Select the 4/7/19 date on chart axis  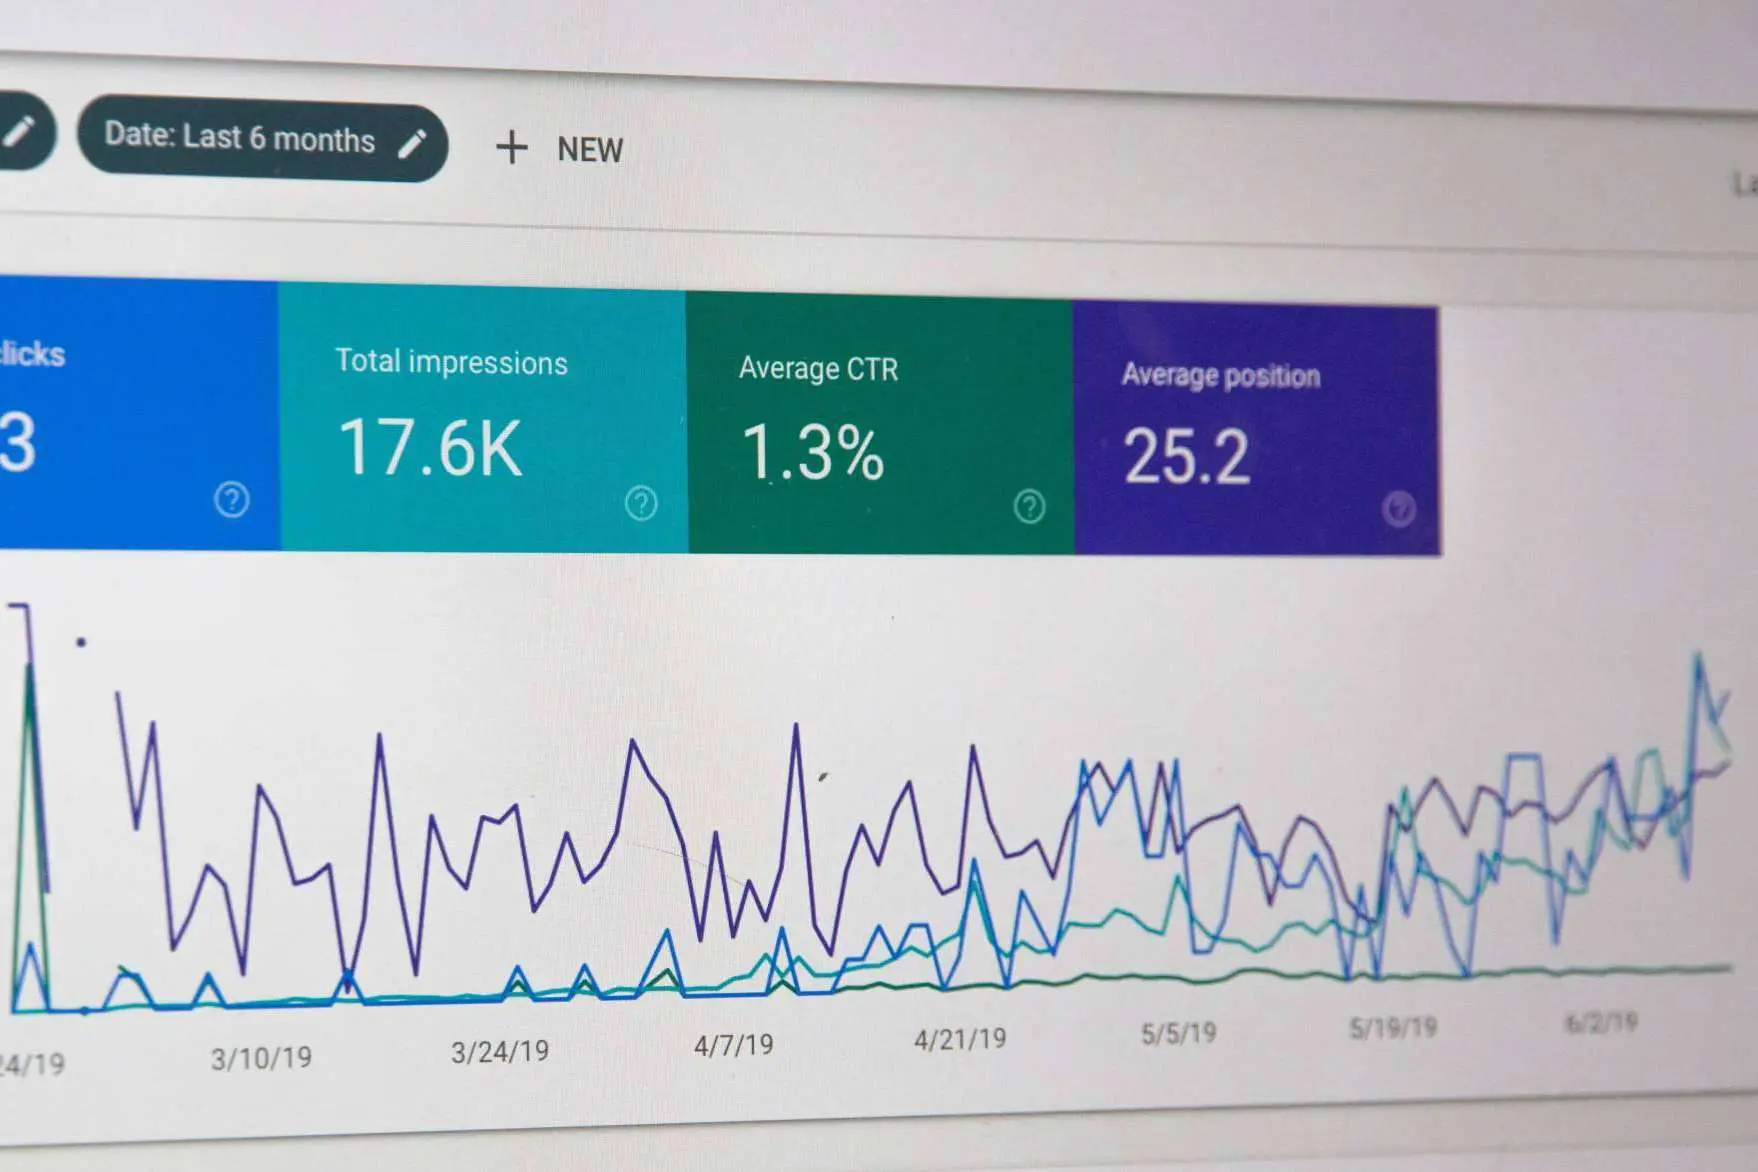[x=734, y=1046]
